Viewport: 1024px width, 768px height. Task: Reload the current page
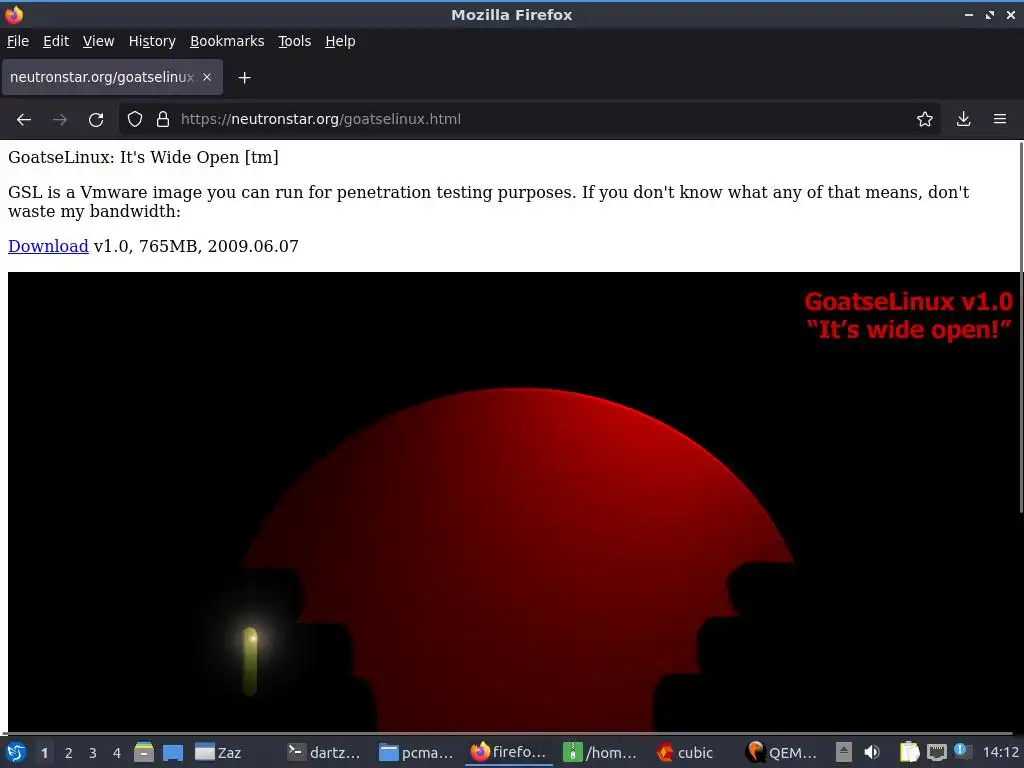point(96,120)
